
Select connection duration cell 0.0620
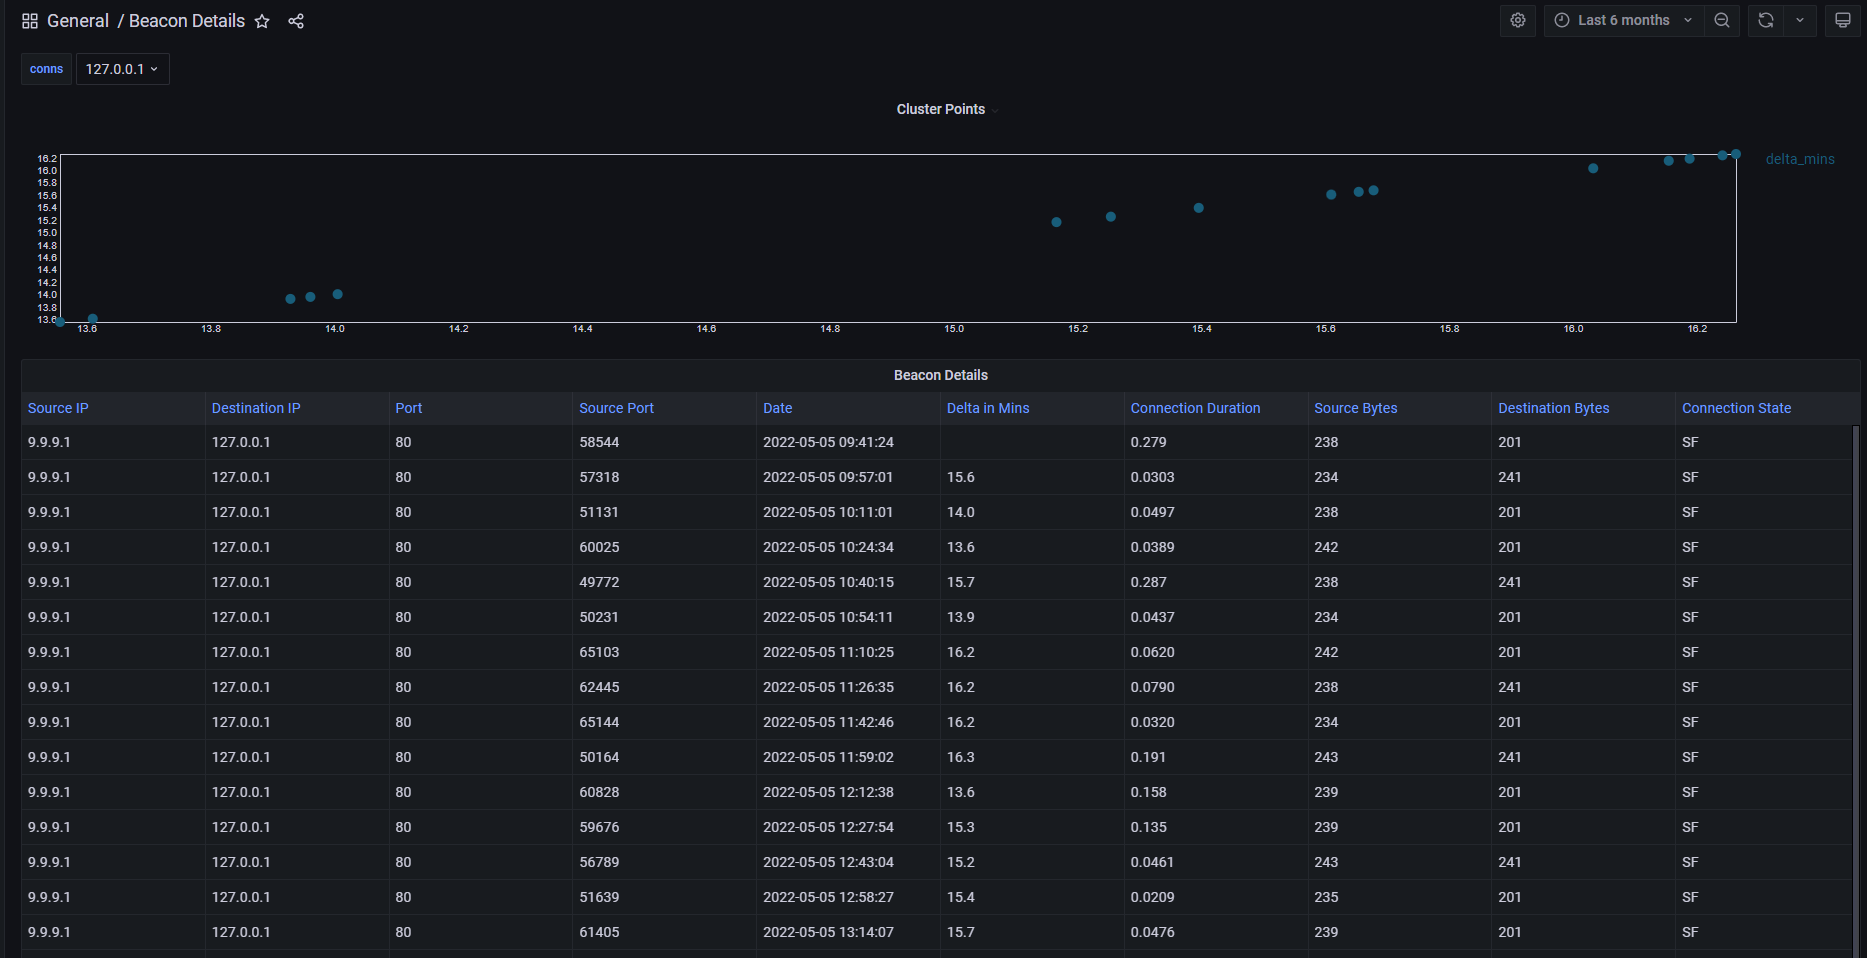pos(1216,652)
